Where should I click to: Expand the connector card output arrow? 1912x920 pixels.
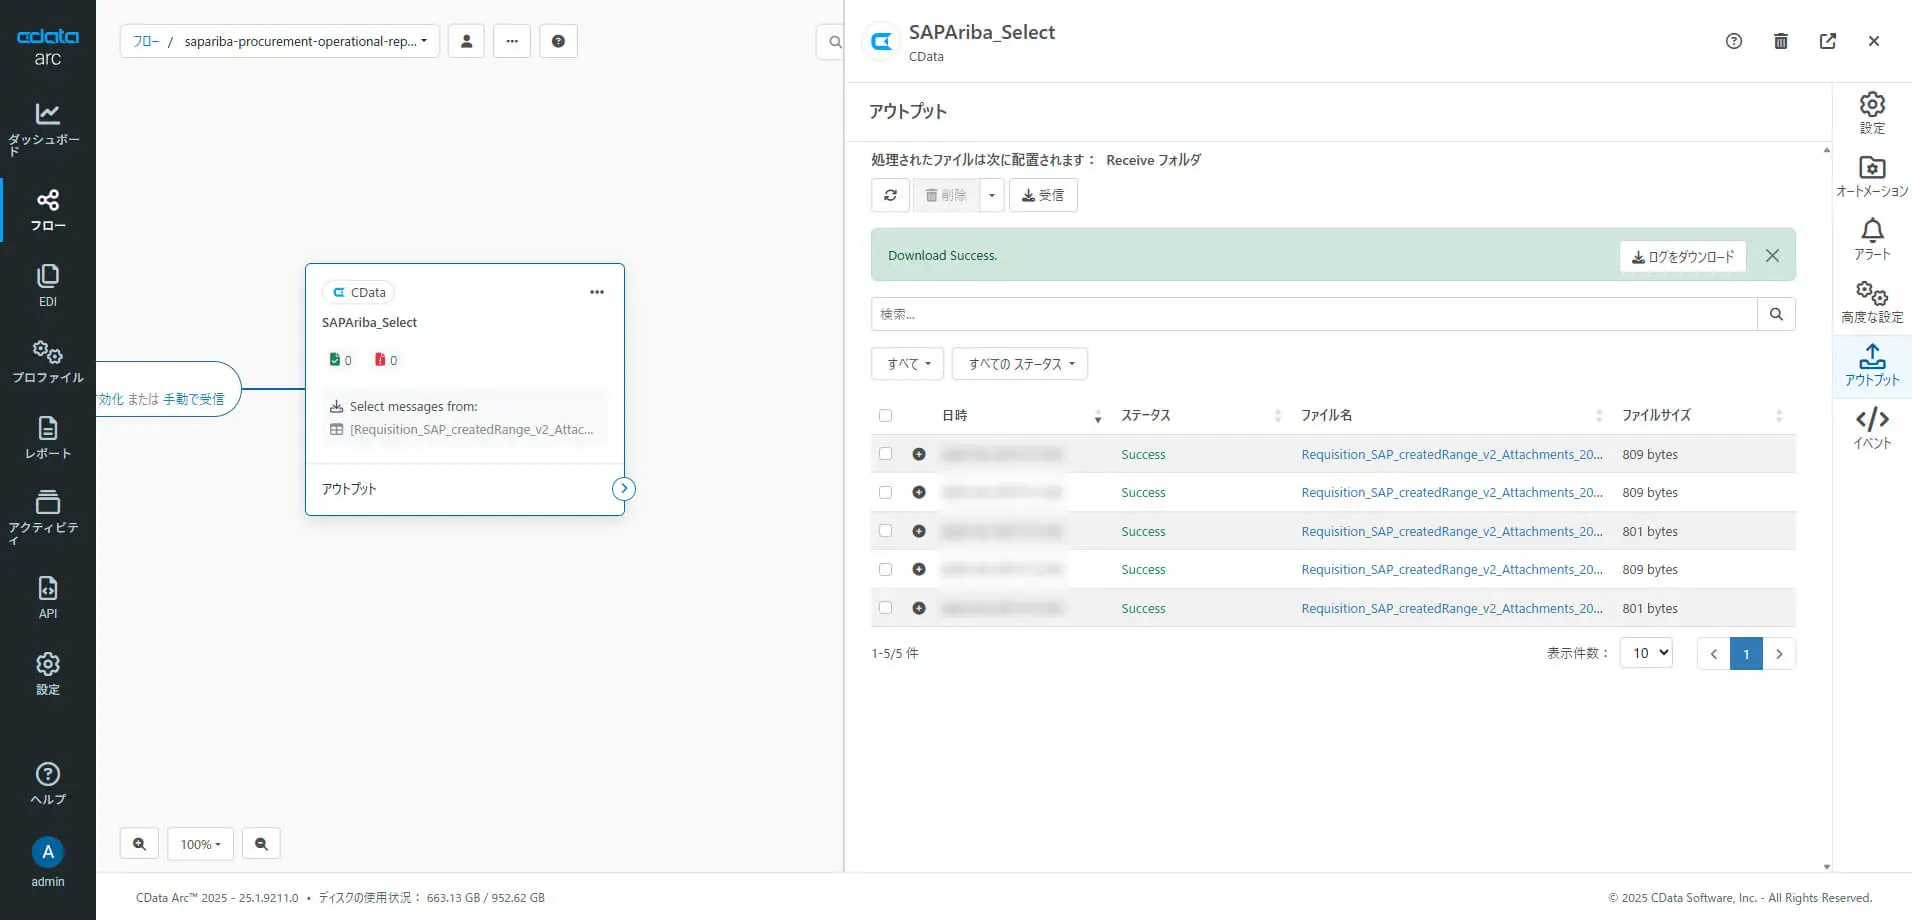(624, 489)
